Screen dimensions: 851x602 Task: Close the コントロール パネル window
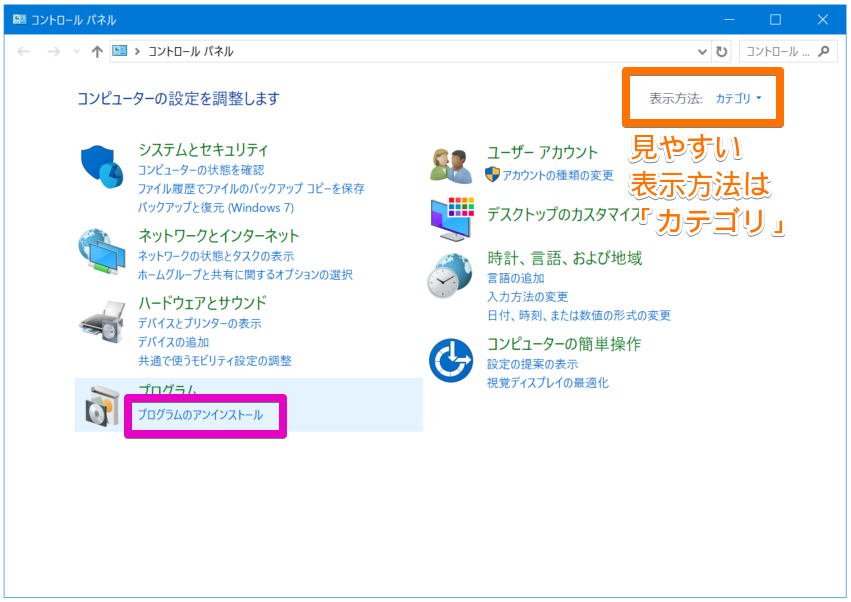click(x=822, y=20)
